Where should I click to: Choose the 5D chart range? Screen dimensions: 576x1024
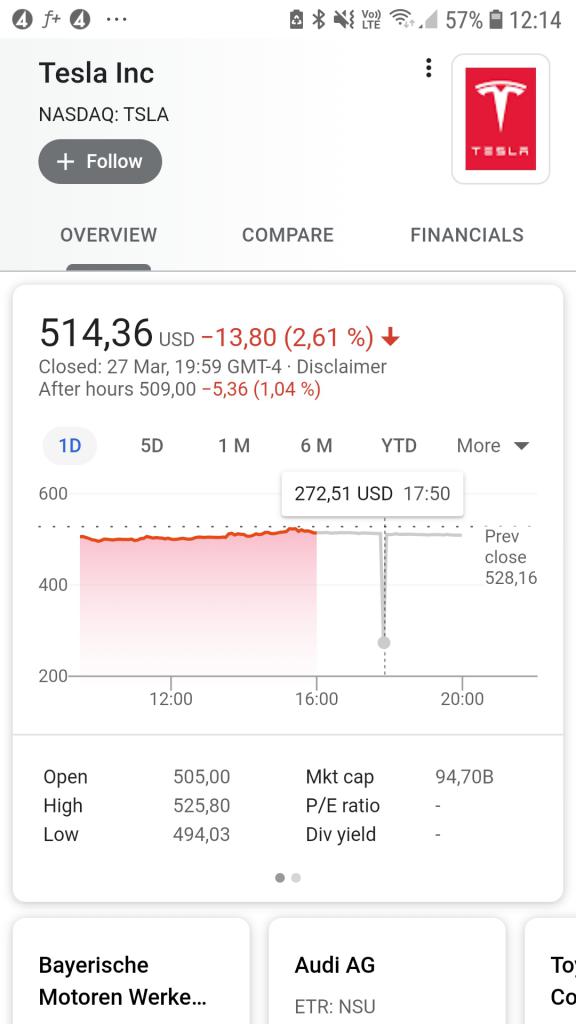click(x=152, y=446)
